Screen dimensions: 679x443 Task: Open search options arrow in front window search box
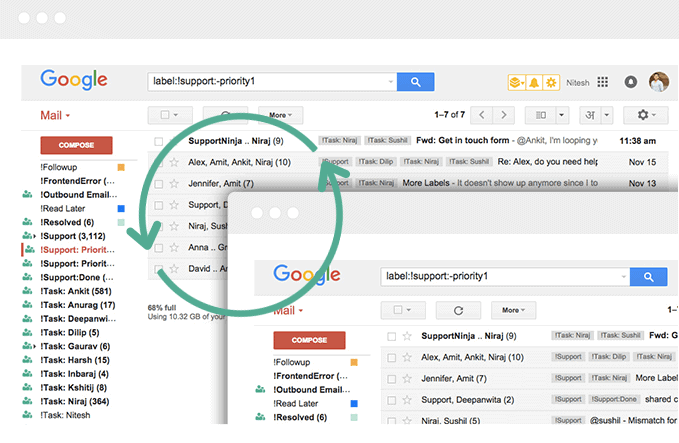point(624,276)
